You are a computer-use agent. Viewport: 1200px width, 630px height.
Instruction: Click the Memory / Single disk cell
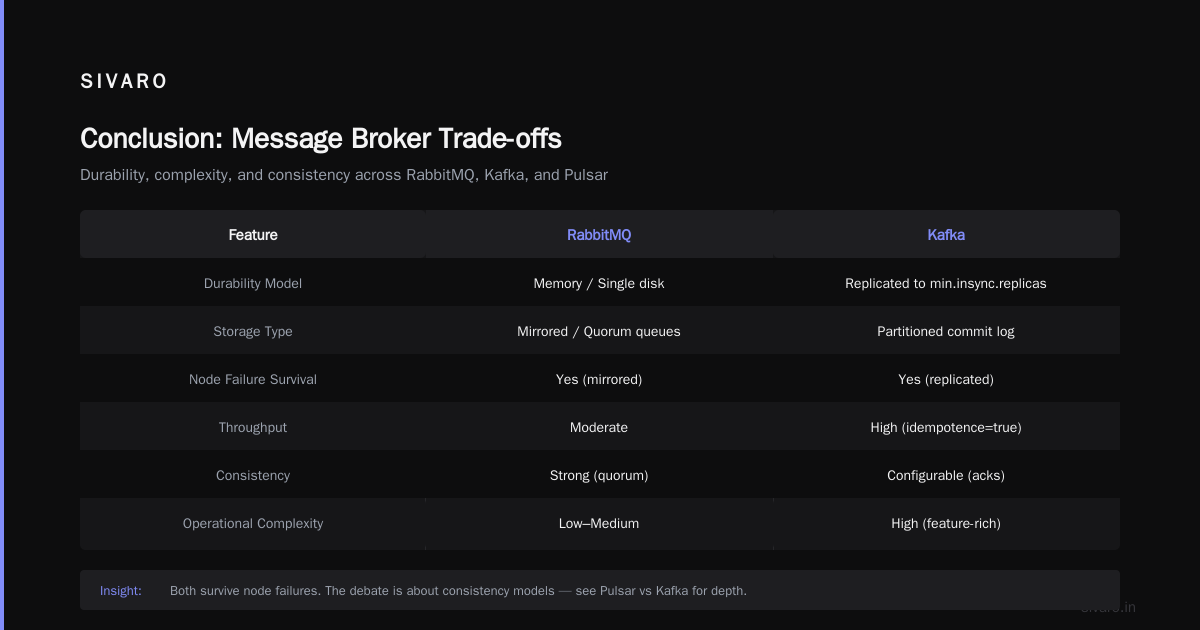(x=599, y=283)
